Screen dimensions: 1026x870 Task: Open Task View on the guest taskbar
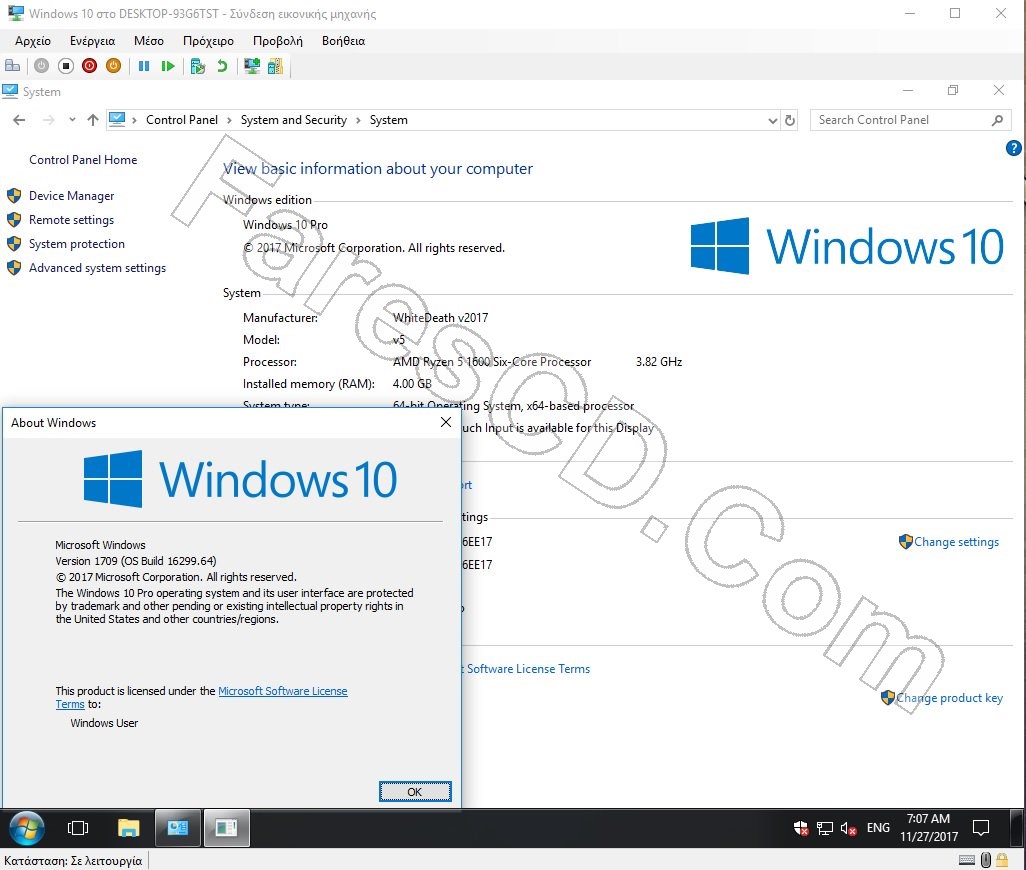click(x=78, y=828)
